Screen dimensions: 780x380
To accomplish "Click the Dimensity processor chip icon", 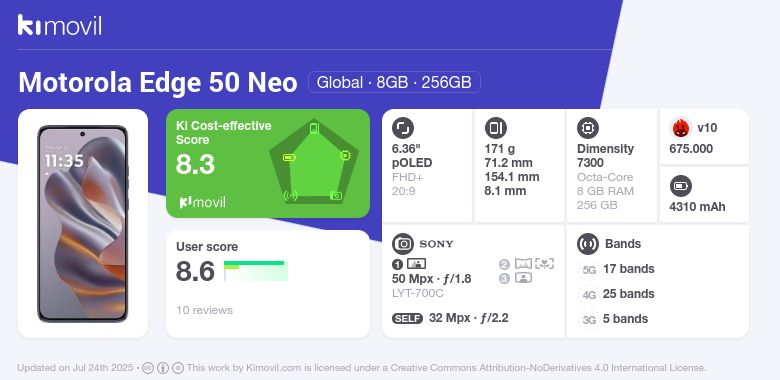I will point(588,128).
